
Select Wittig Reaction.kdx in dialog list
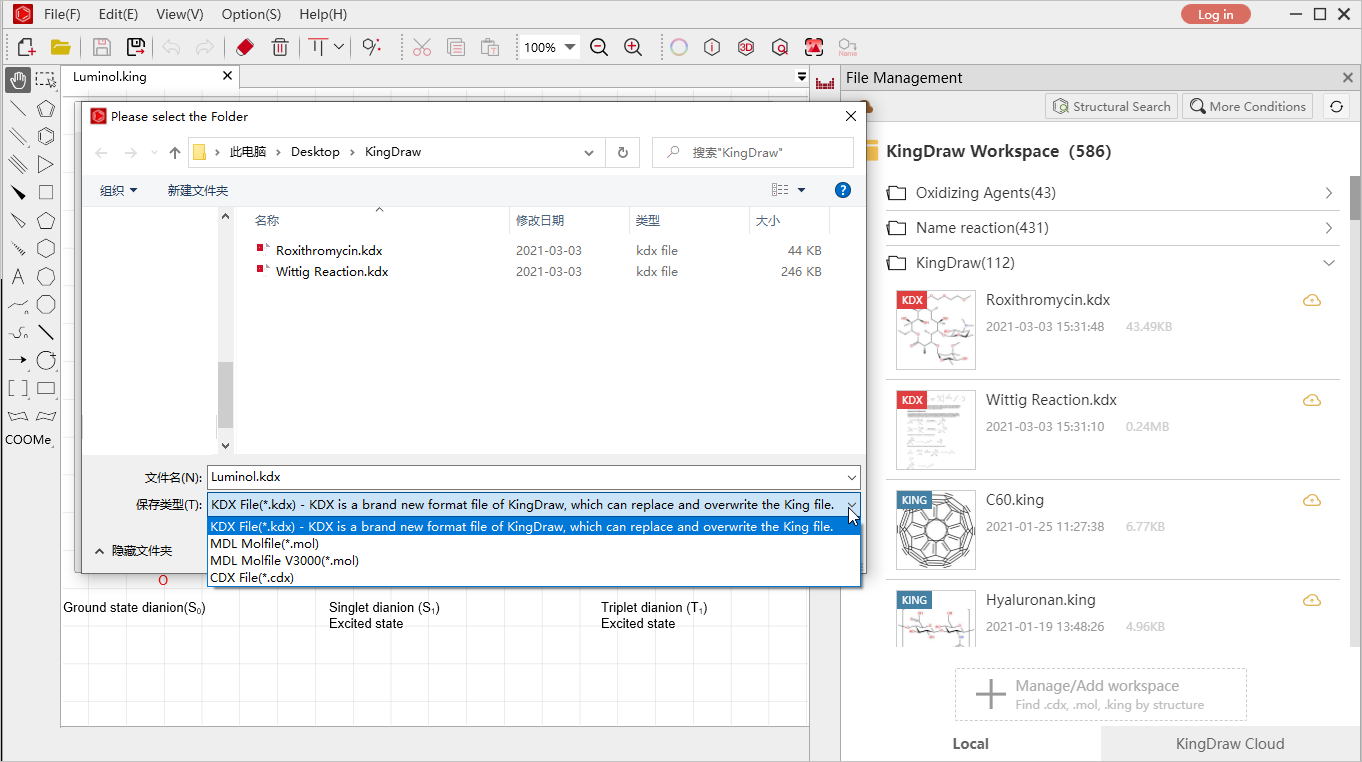click(x=332, y=272)
